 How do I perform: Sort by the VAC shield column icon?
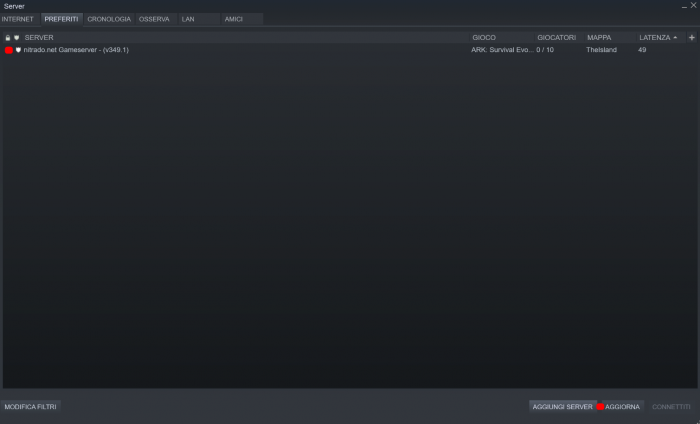pyautogui.click(x=17, y=38)
